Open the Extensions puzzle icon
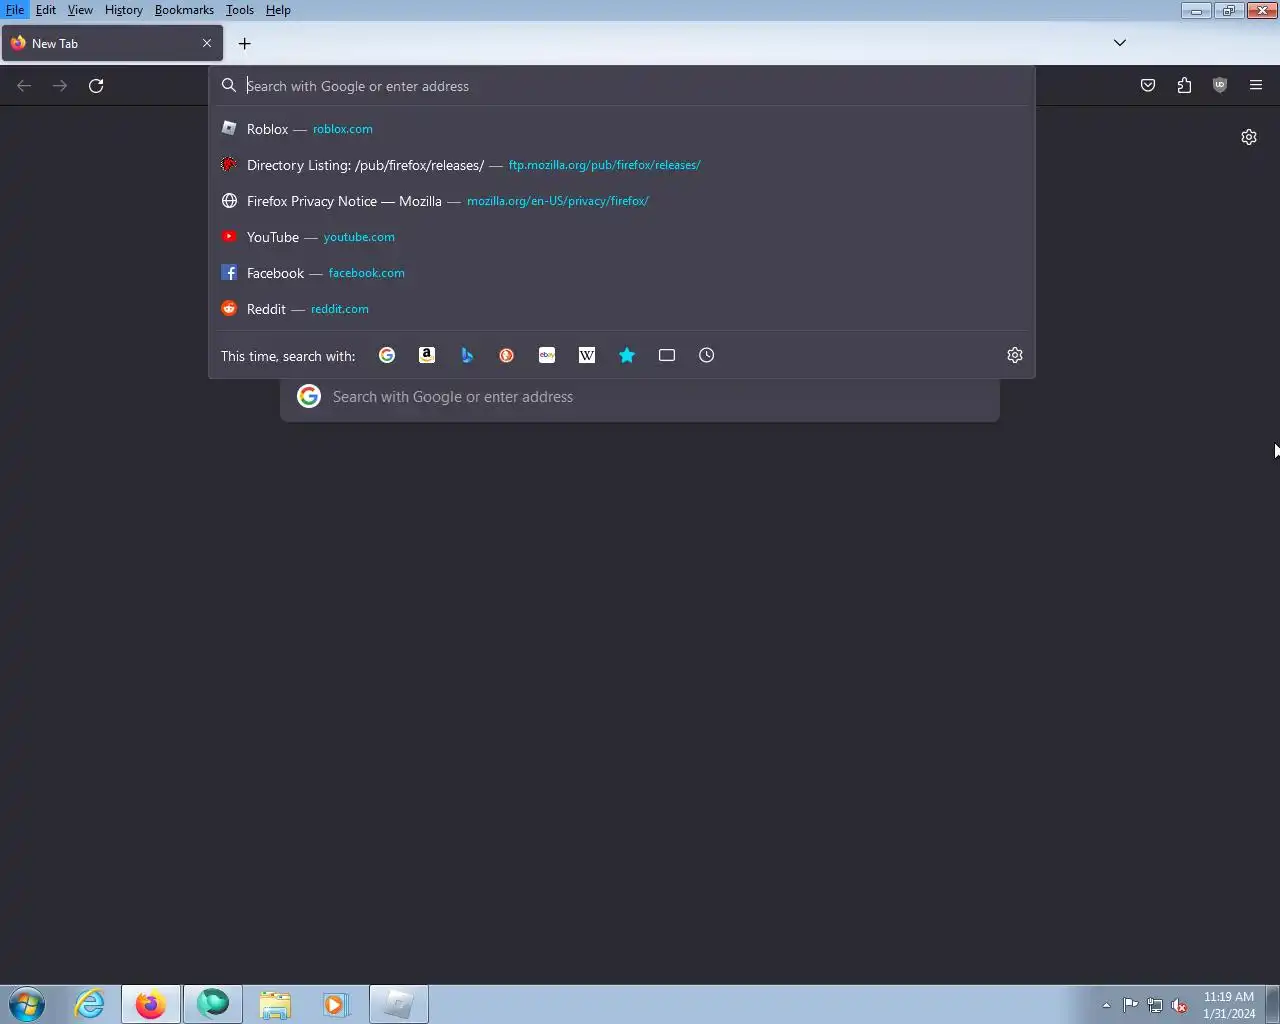The width and height of the screenshot is (1280, 1024). pos(1184,85)
